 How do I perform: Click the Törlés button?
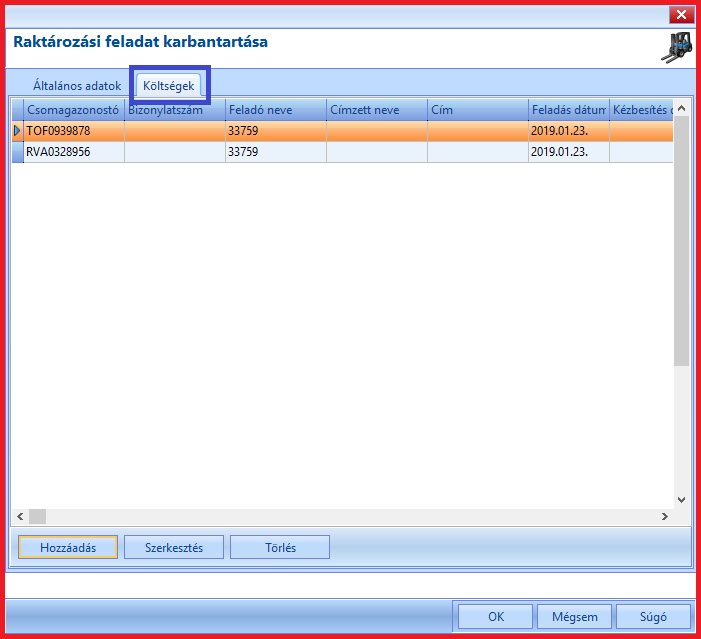(280, 547)
